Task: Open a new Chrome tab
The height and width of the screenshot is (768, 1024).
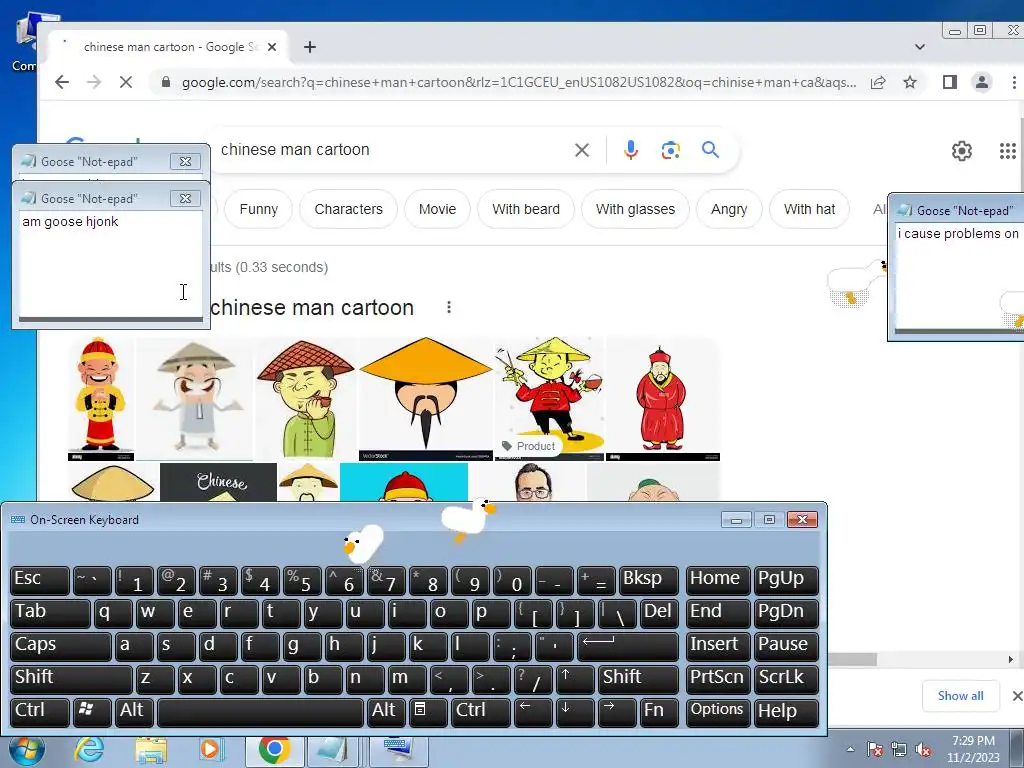Action: click(x=310, y=47)
